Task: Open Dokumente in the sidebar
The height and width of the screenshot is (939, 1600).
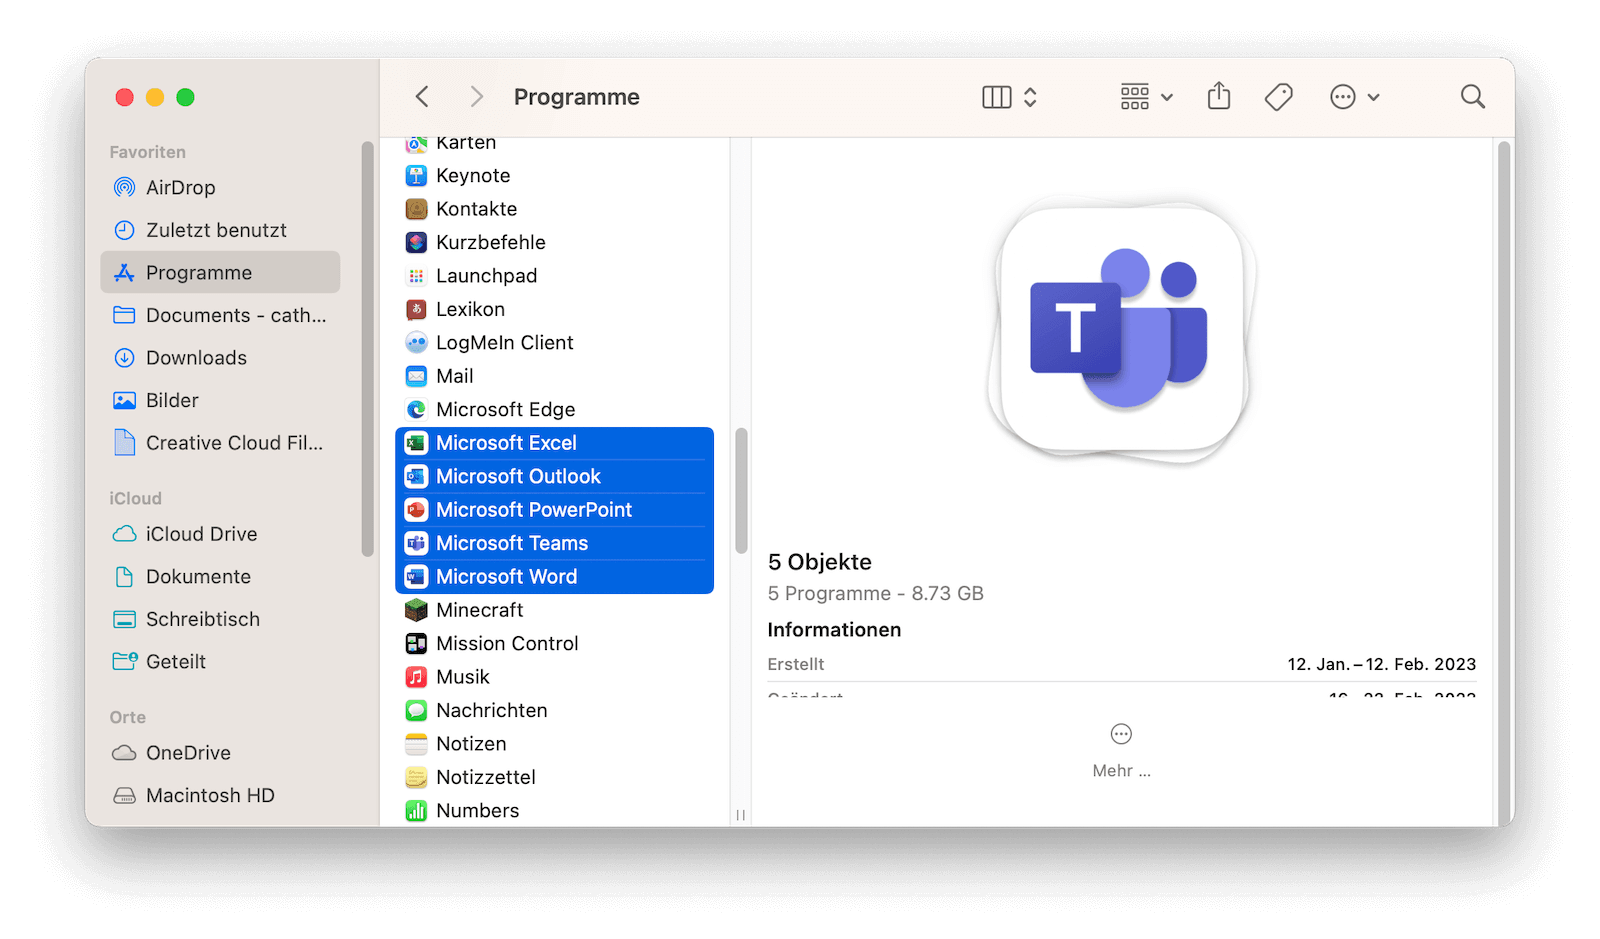Action: tap(220, 577)
